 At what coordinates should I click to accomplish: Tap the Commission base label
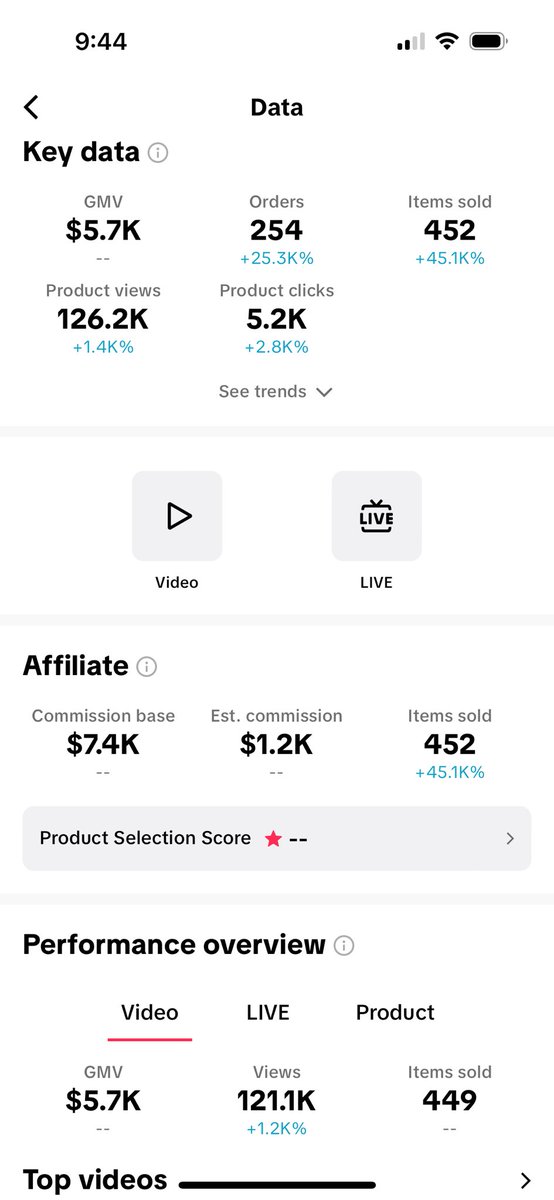point(103,716)
